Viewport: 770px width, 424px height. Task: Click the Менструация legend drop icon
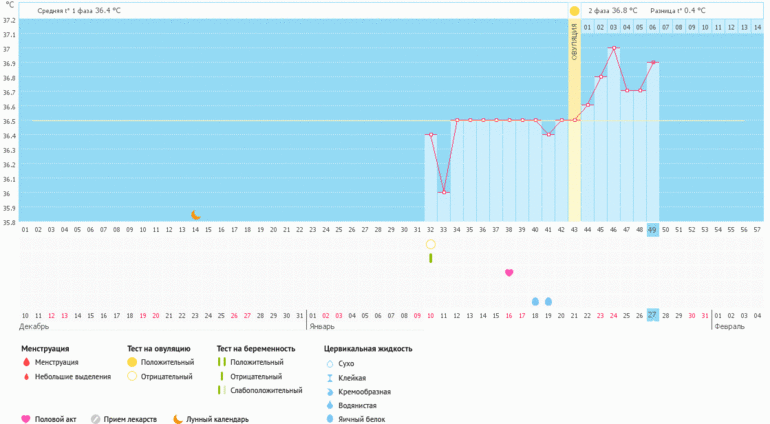(x=26, y=362)
